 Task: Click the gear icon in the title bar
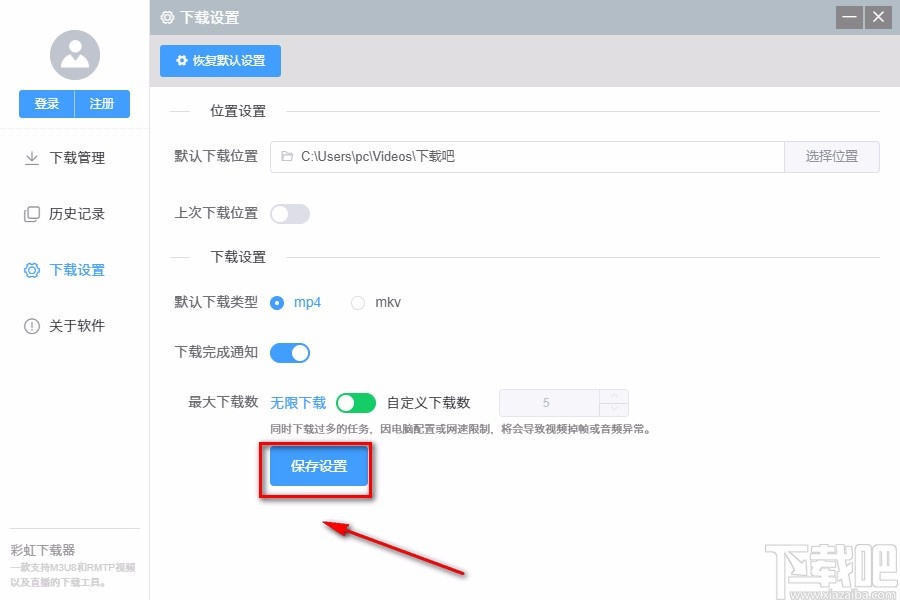(164, 17)
